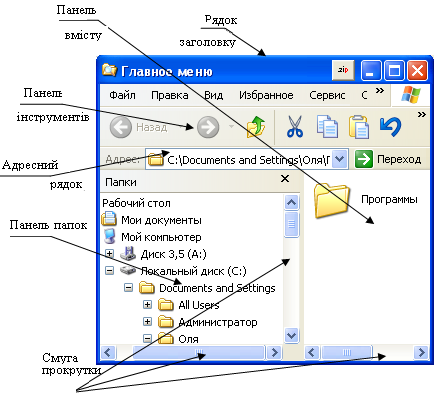Screen dimensions: 435x394
Task: Click the Администратор folder icon
Action: coord(166,322)
